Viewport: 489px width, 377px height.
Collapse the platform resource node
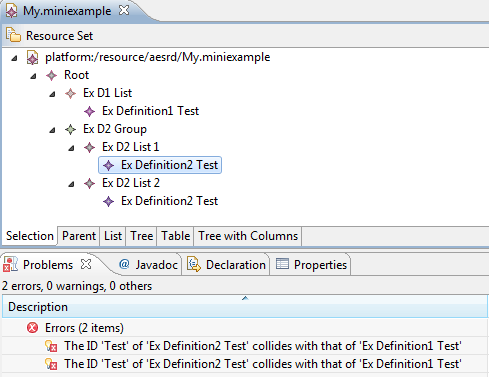coord(14,58)
